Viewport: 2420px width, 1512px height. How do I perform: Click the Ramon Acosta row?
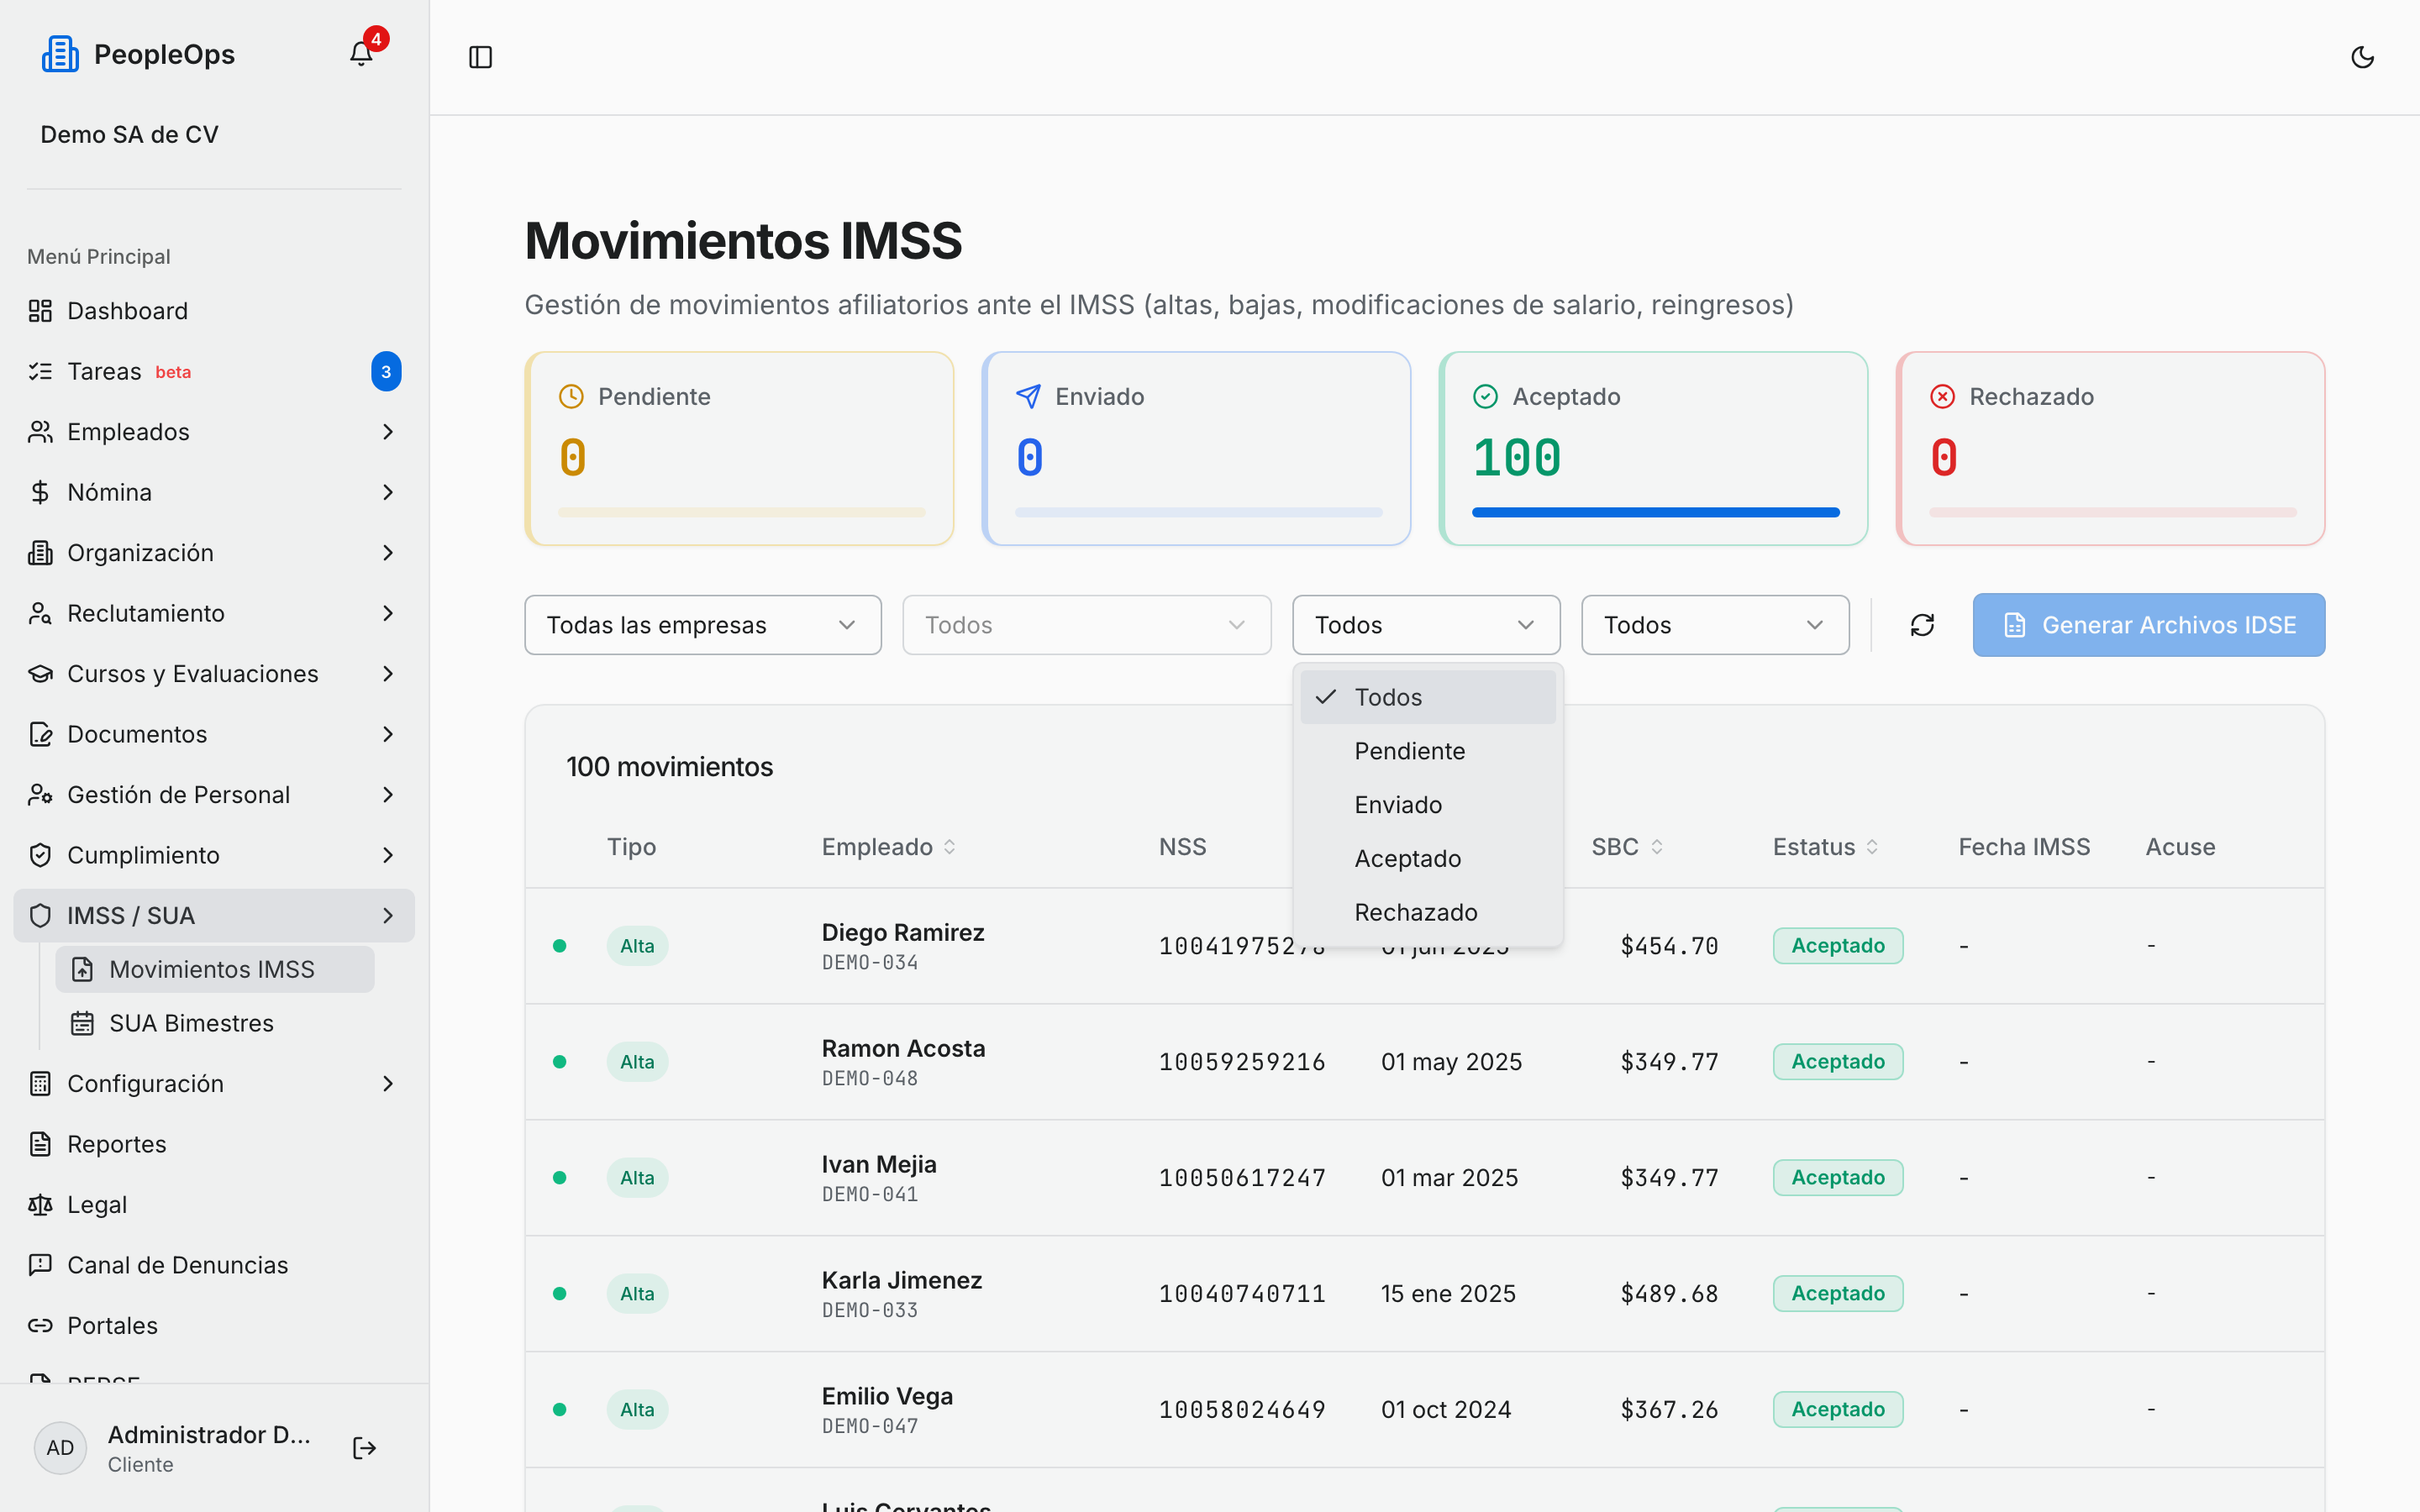1424,1062
